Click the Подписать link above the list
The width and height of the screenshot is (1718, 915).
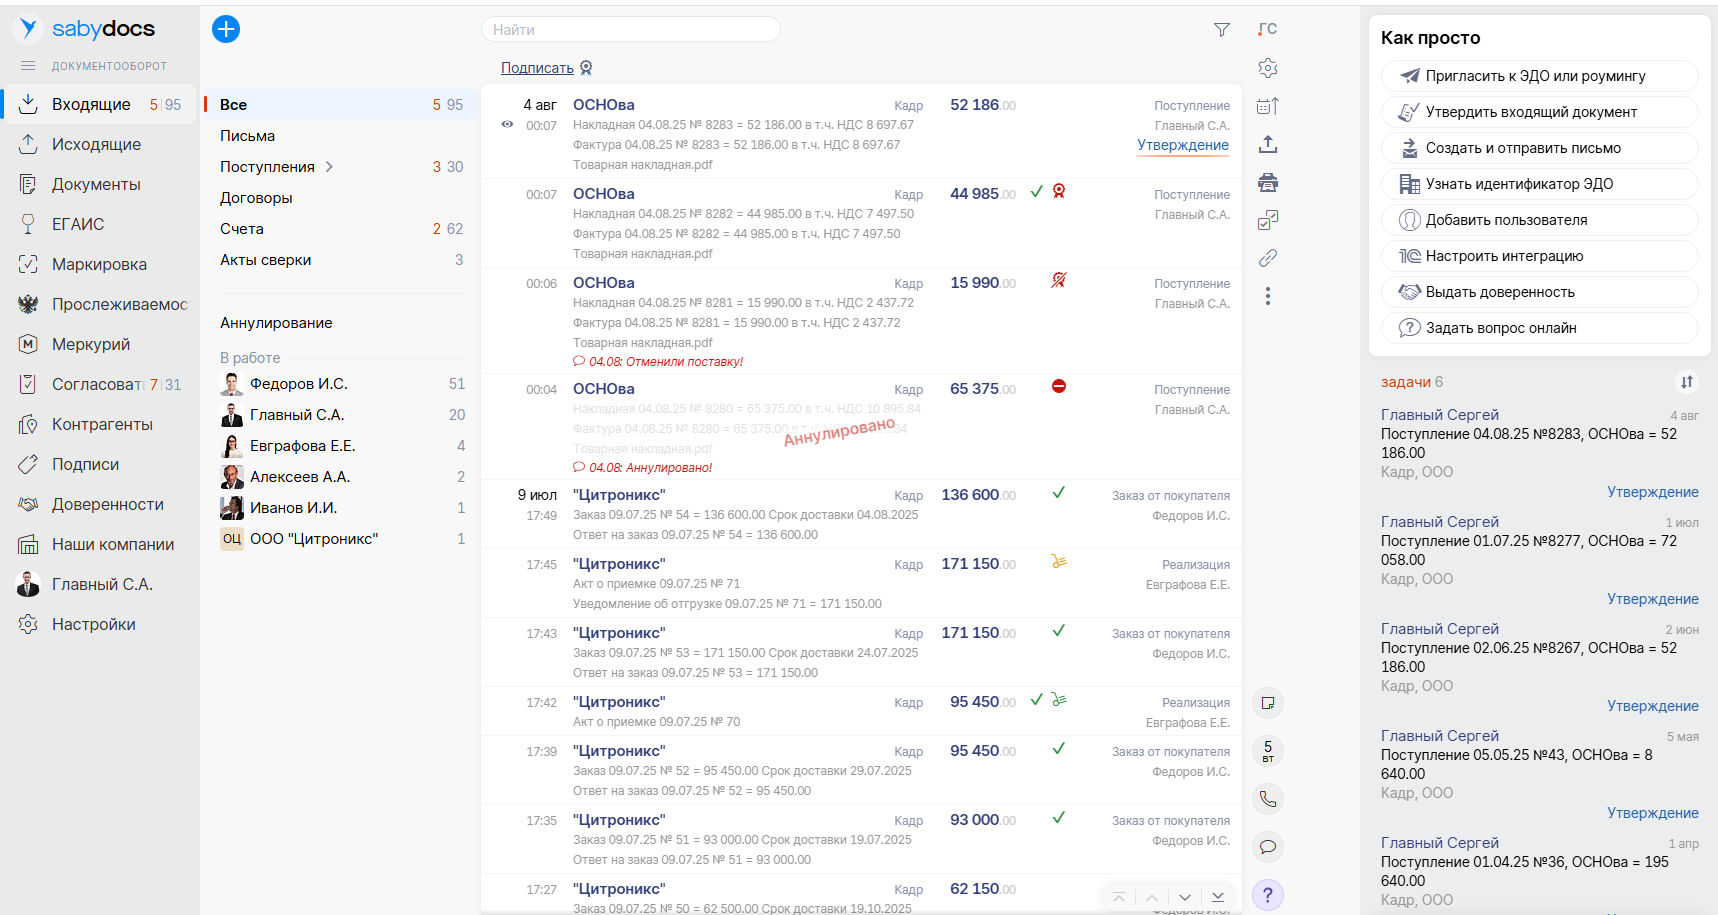tap(537, 68)
